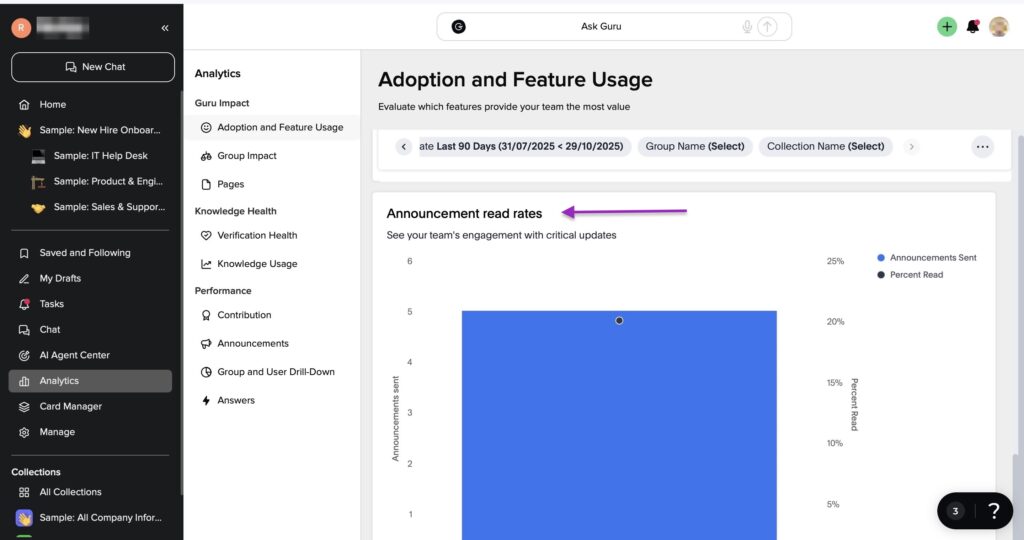Click Group and User Drill-Down pie icon
This screenshot has height=540, width=1024.
point(206,372)
